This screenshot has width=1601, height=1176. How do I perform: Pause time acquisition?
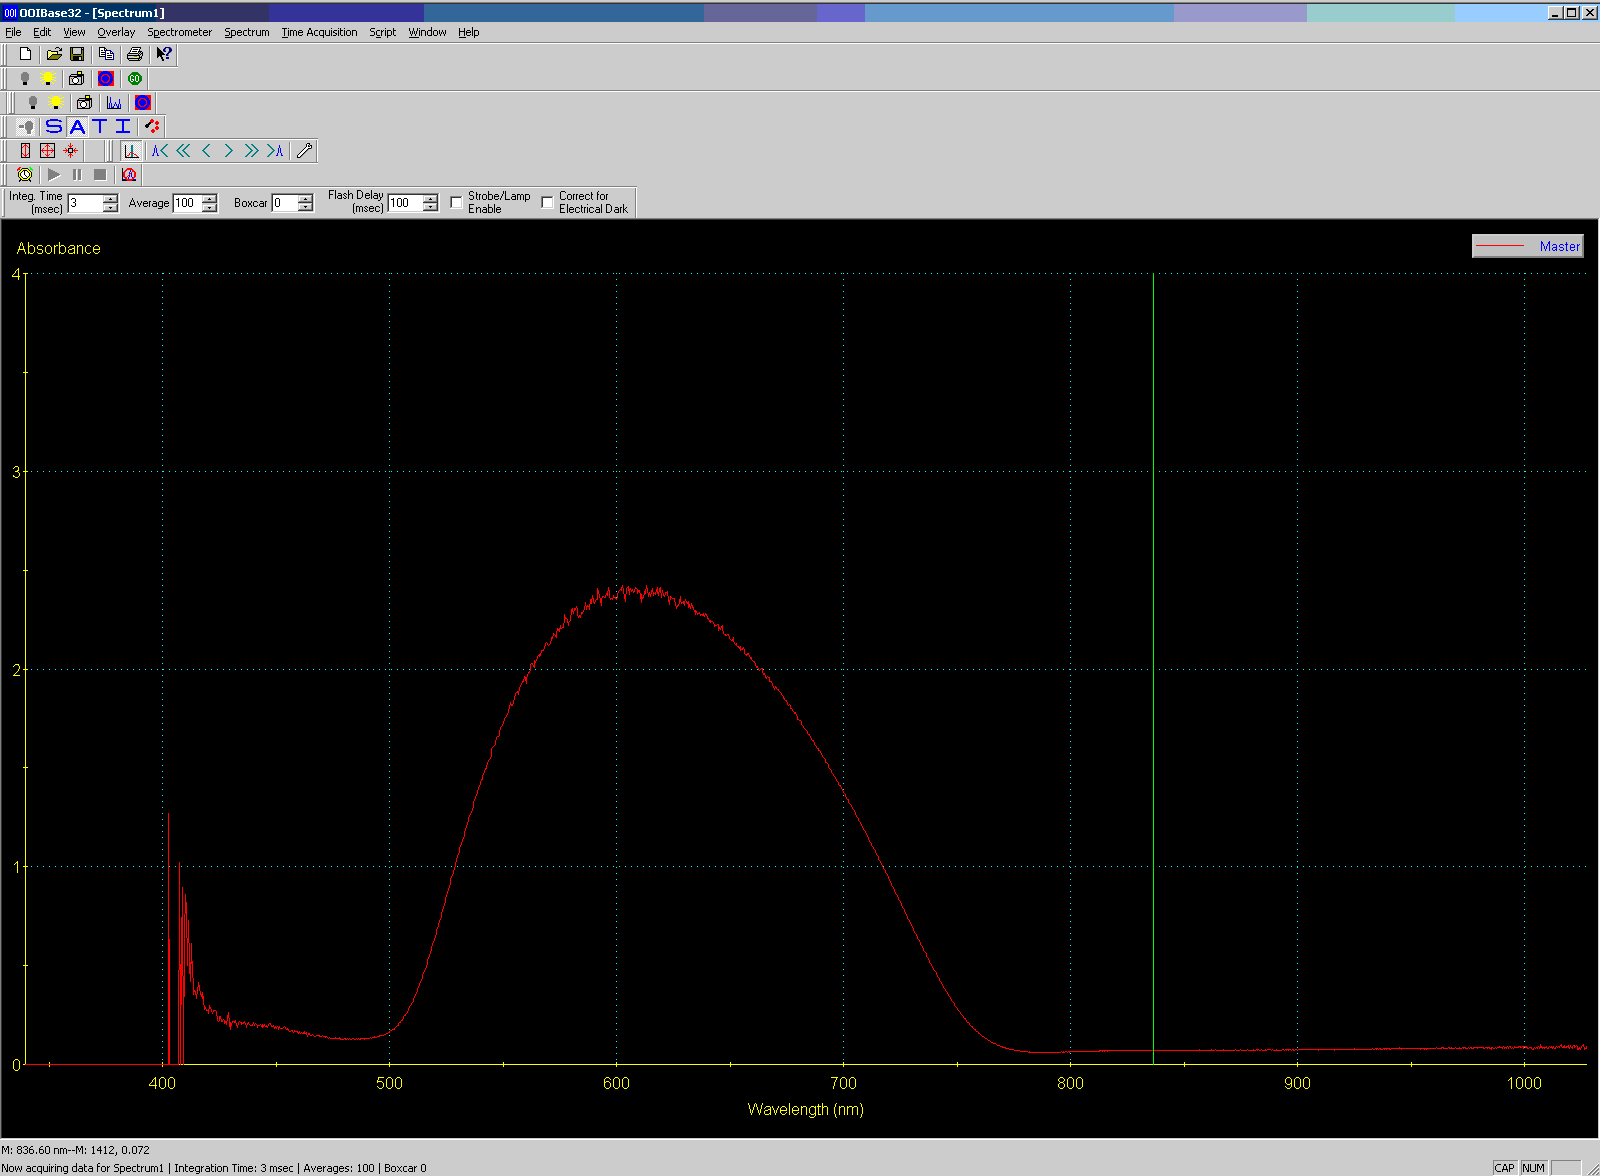coord(77,174)
